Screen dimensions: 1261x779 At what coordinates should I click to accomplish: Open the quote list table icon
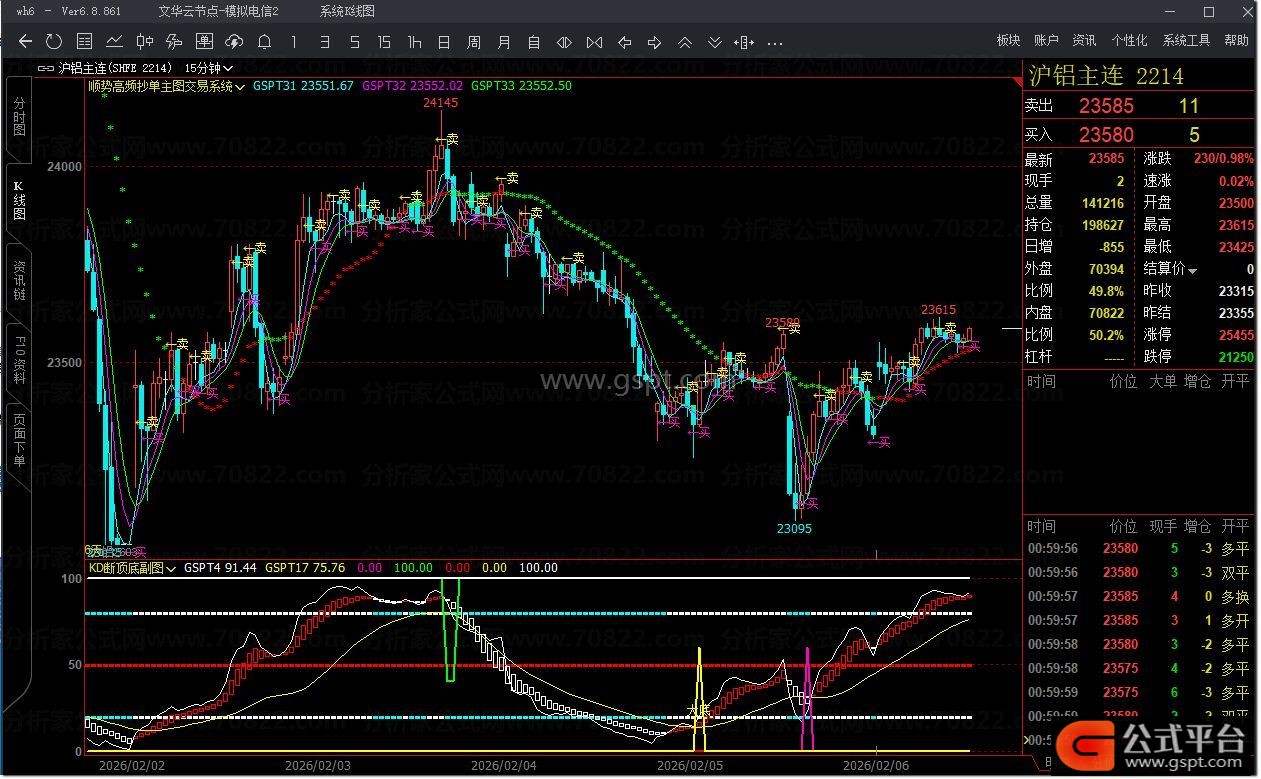coord(85,42)
